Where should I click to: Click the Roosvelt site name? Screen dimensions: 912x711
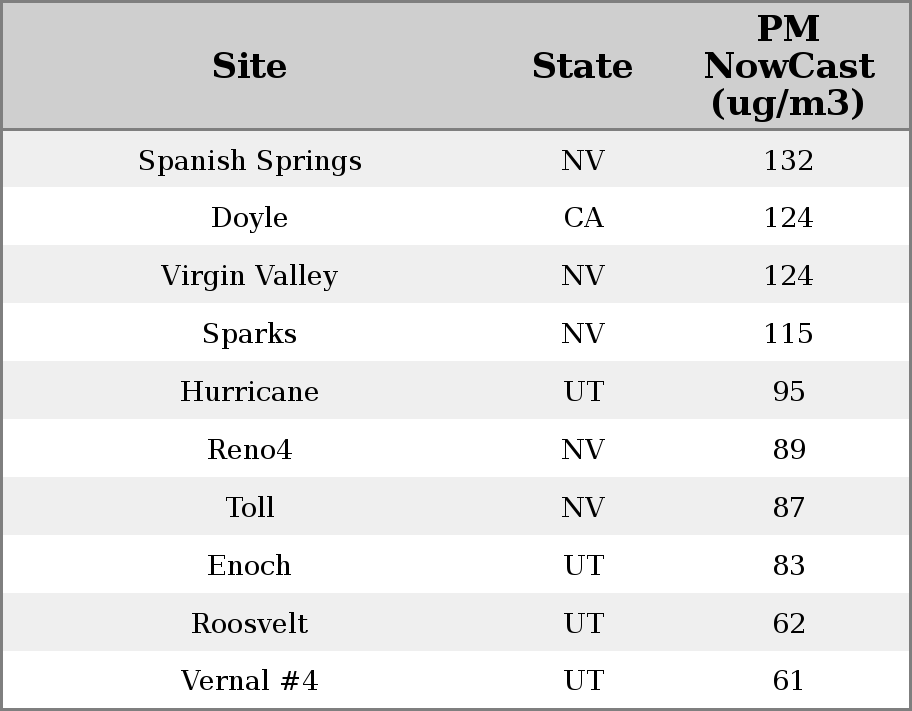click(250, 623)
